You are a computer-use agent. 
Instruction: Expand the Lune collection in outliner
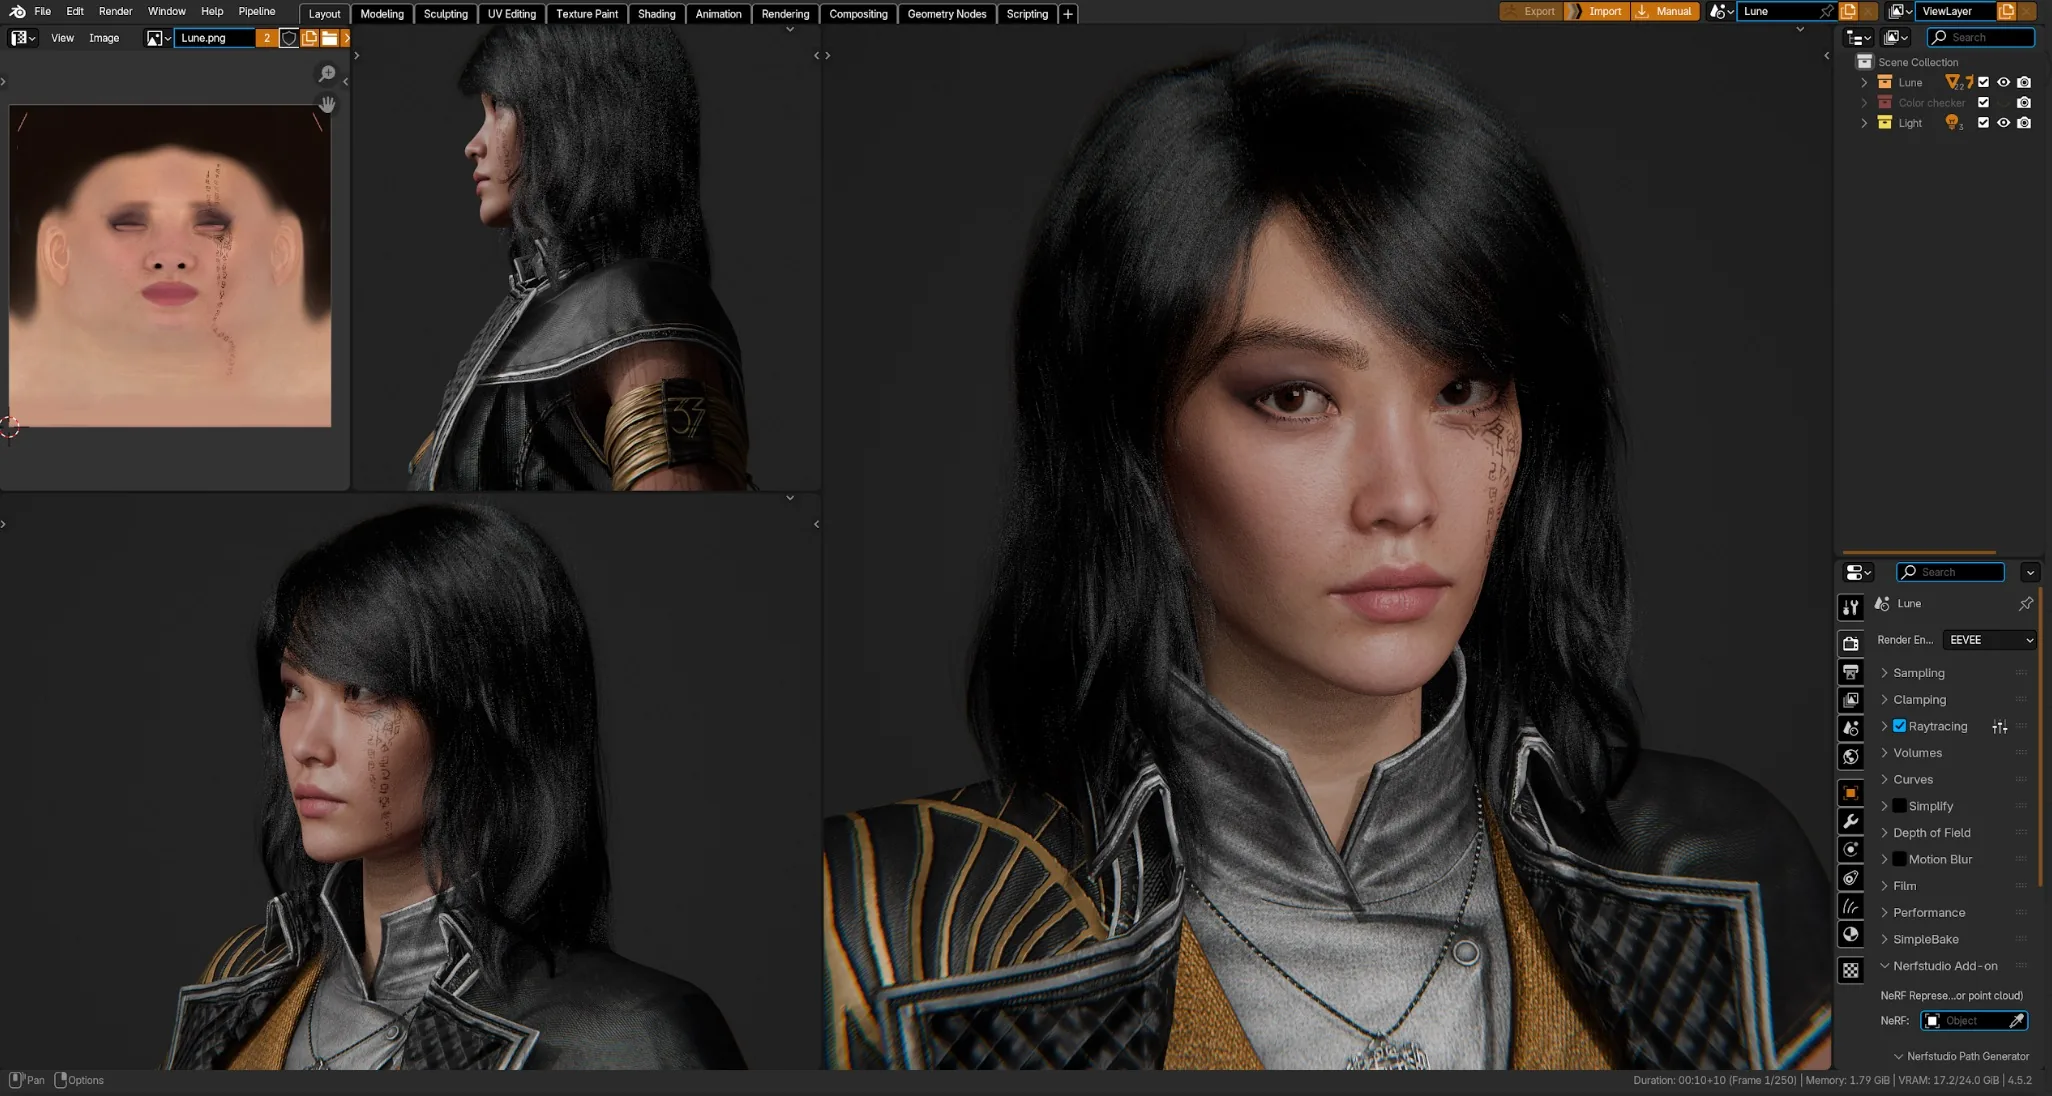pyautogui.click(x=1864, y=82)
